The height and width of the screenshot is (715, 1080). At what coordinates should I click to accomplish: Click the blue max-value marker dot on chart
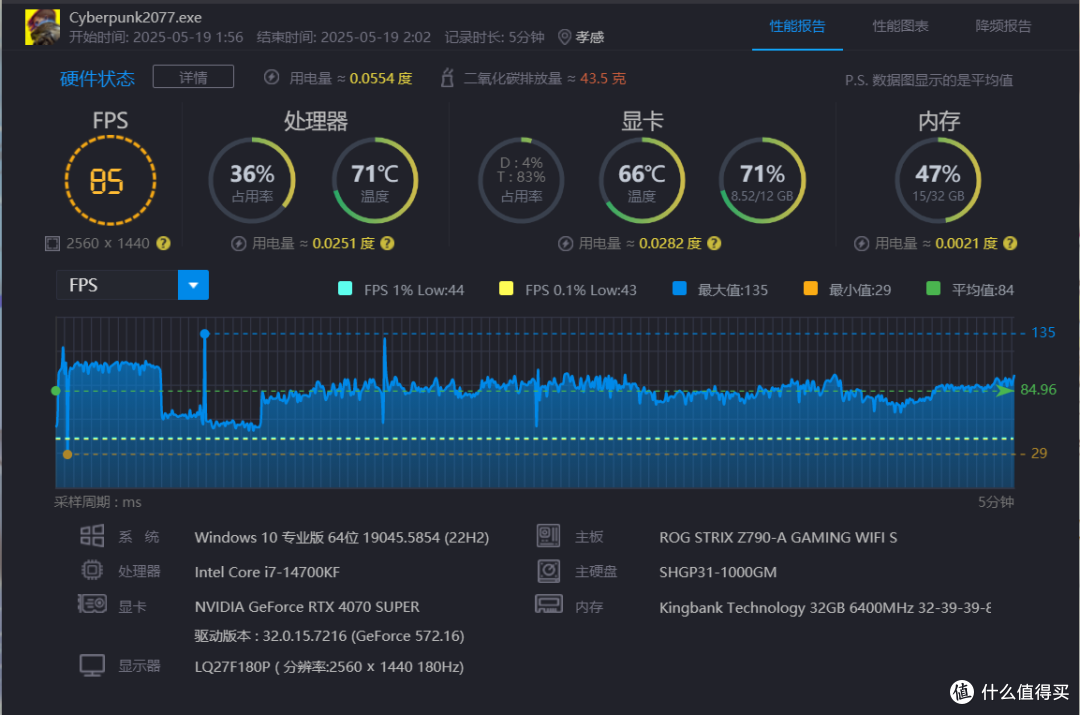pos(205,333)
